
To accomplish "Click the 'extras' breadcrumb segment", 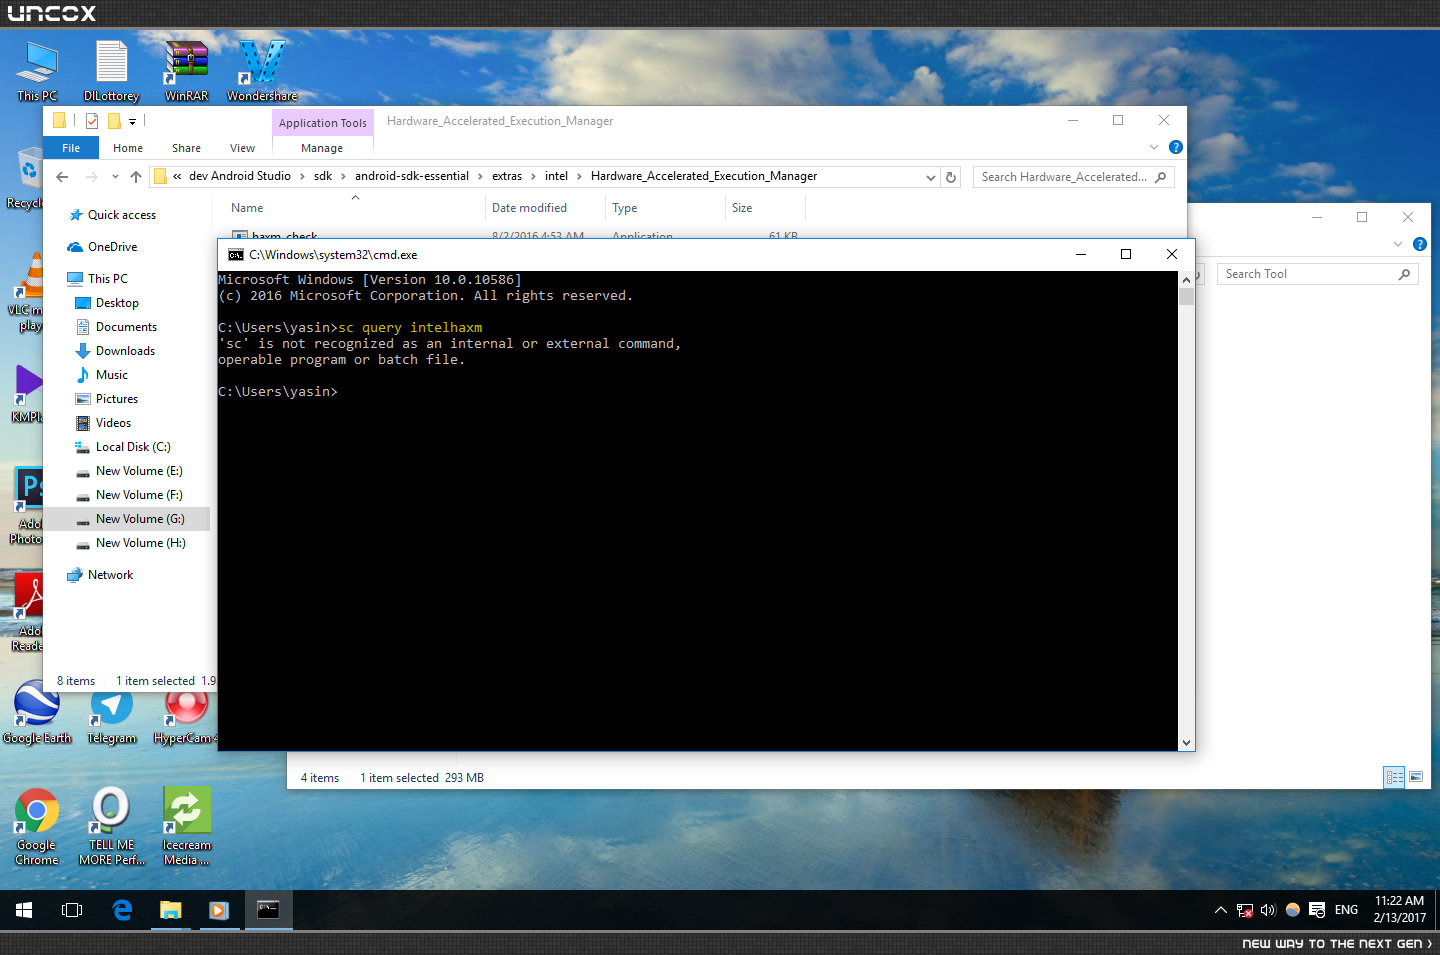I will pyautogui.click(x=507, y=176).
